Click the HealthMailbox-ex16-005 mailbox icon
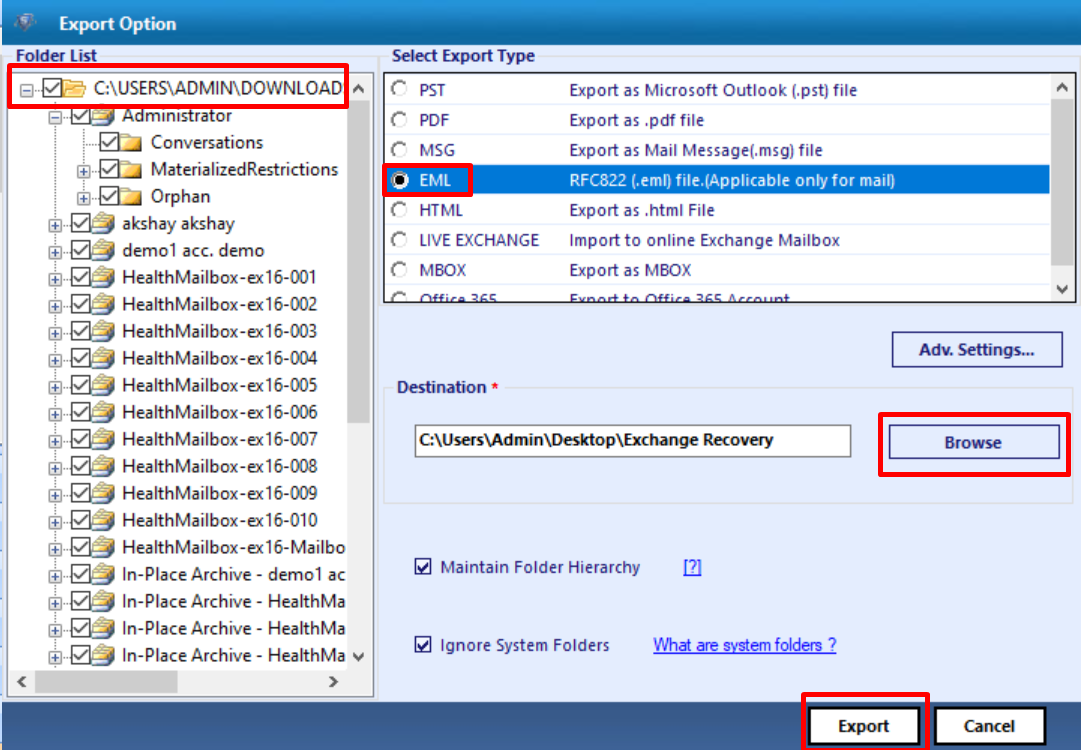 click(103, 385)
